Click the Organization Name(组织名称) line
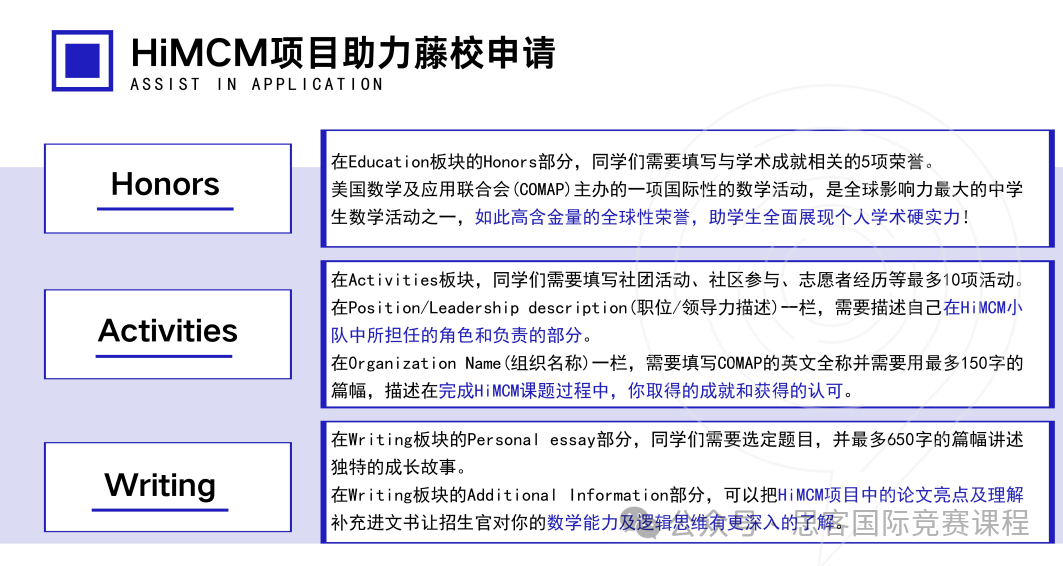This screenshot has height=566, width=1063. [677, 363]
